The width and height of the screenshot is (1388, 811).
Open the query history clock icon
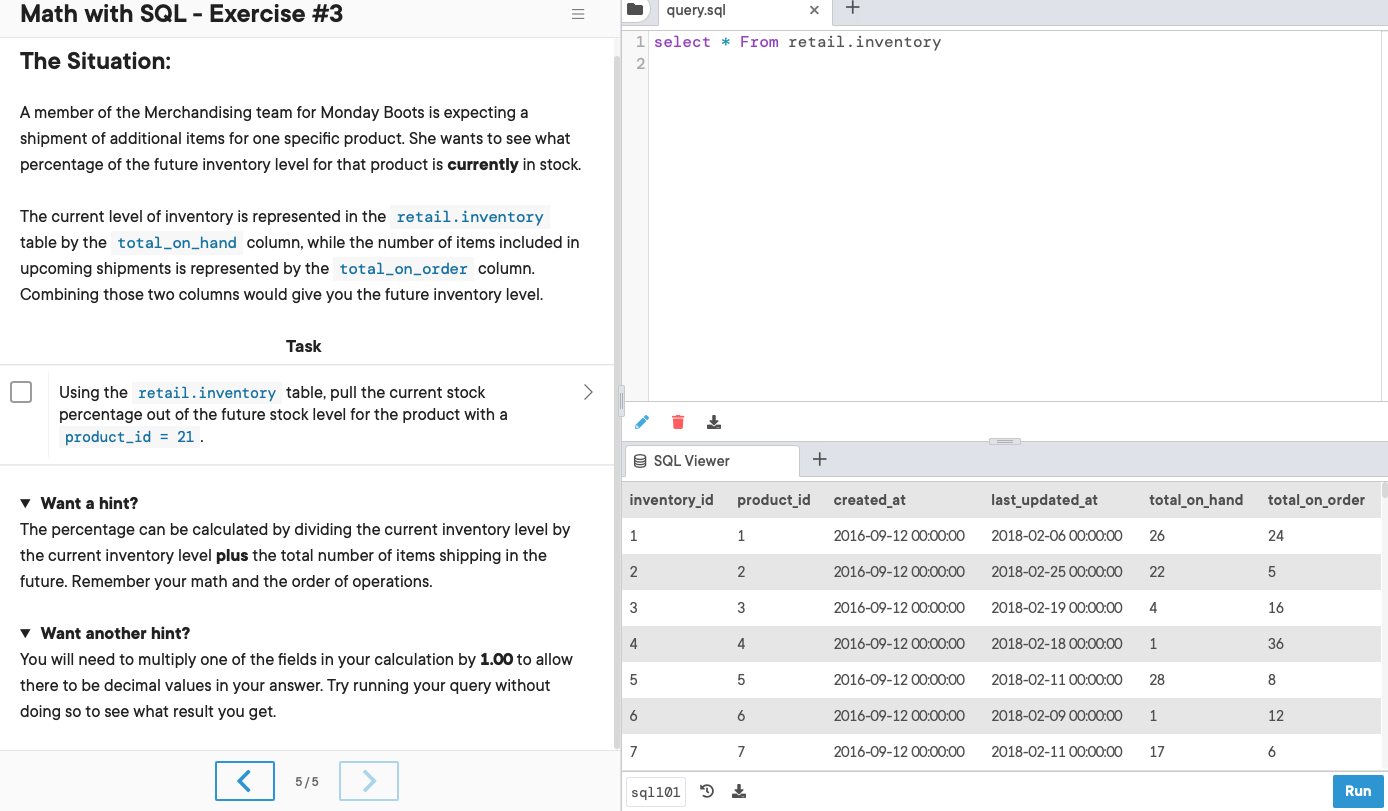click(x=707, y=790)
